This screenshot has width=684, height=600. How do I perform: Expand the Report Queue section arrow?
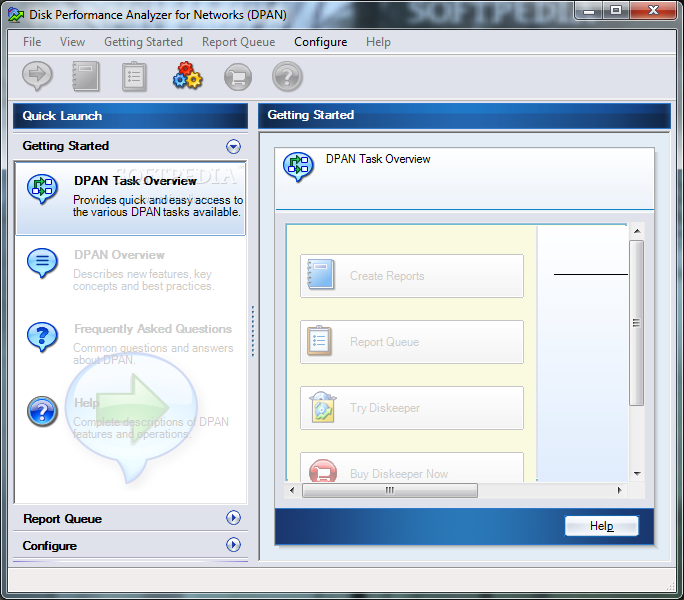click(233, 518)
